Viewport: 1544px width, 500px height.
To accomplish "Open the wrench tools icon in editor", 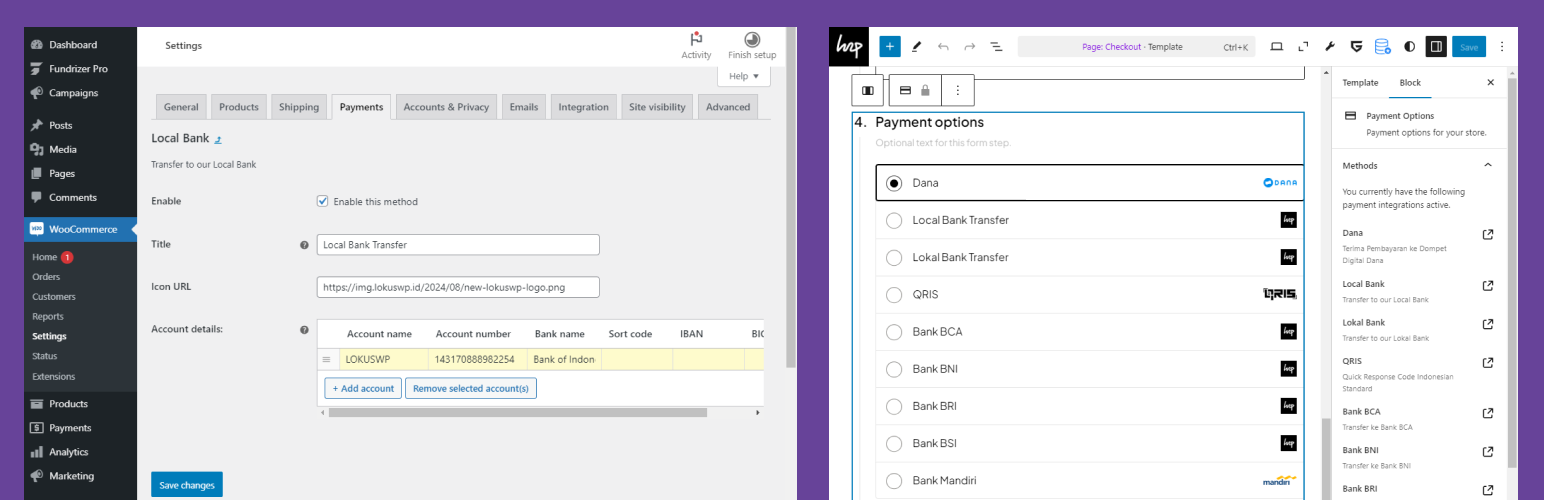I will (x=1330, y=46).
